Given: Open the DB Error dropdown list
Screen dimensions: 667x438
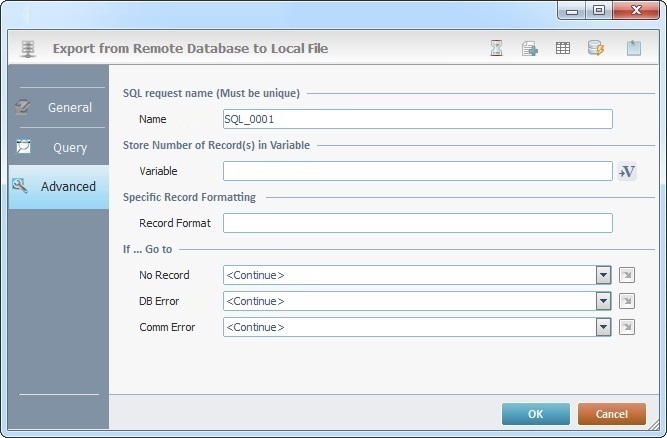Looking at the screenshot, I should [x=603, y=301].
